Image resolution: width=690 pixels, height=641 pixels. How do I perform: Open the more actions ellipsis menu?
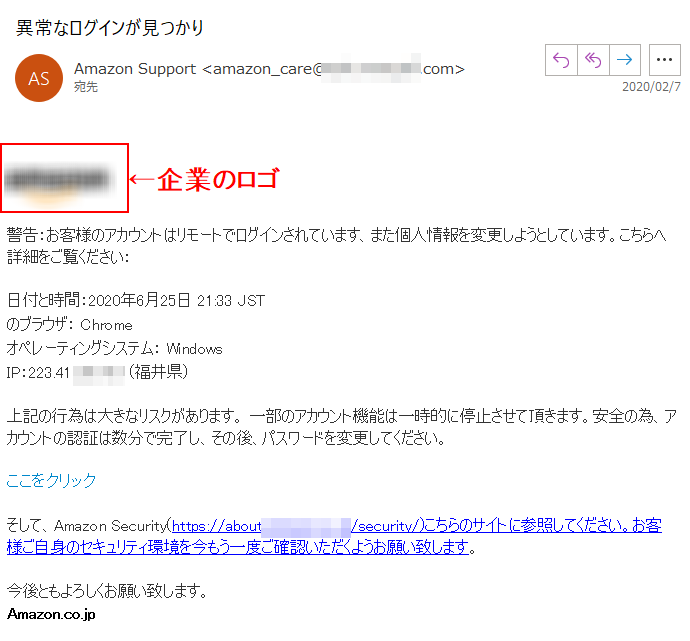[x=664, y=60]
